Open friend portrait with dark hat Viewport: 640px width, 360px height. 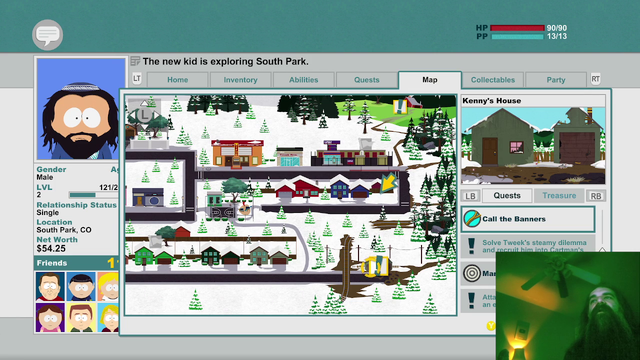coord(81,286)
